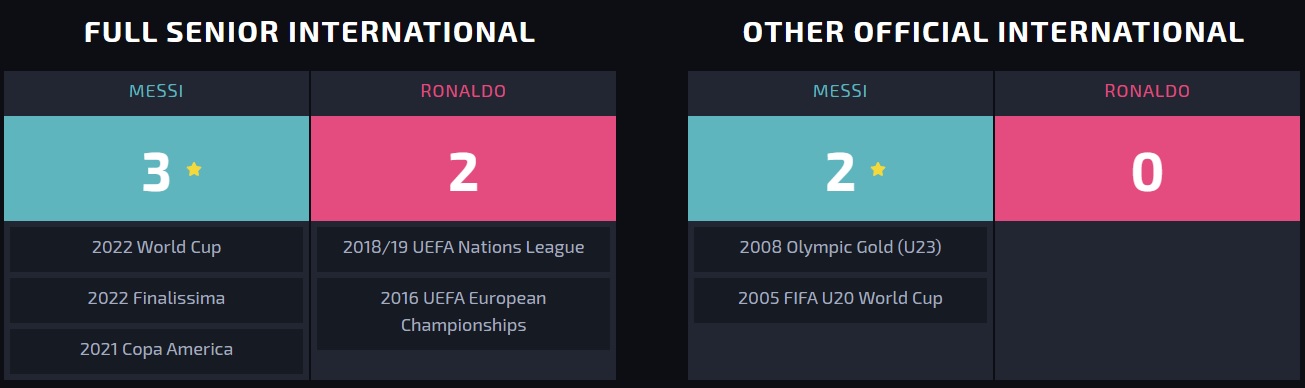Click the star beside Messi's 3 senior titles
Screen dimensions: 1305x388
point(194,169)
